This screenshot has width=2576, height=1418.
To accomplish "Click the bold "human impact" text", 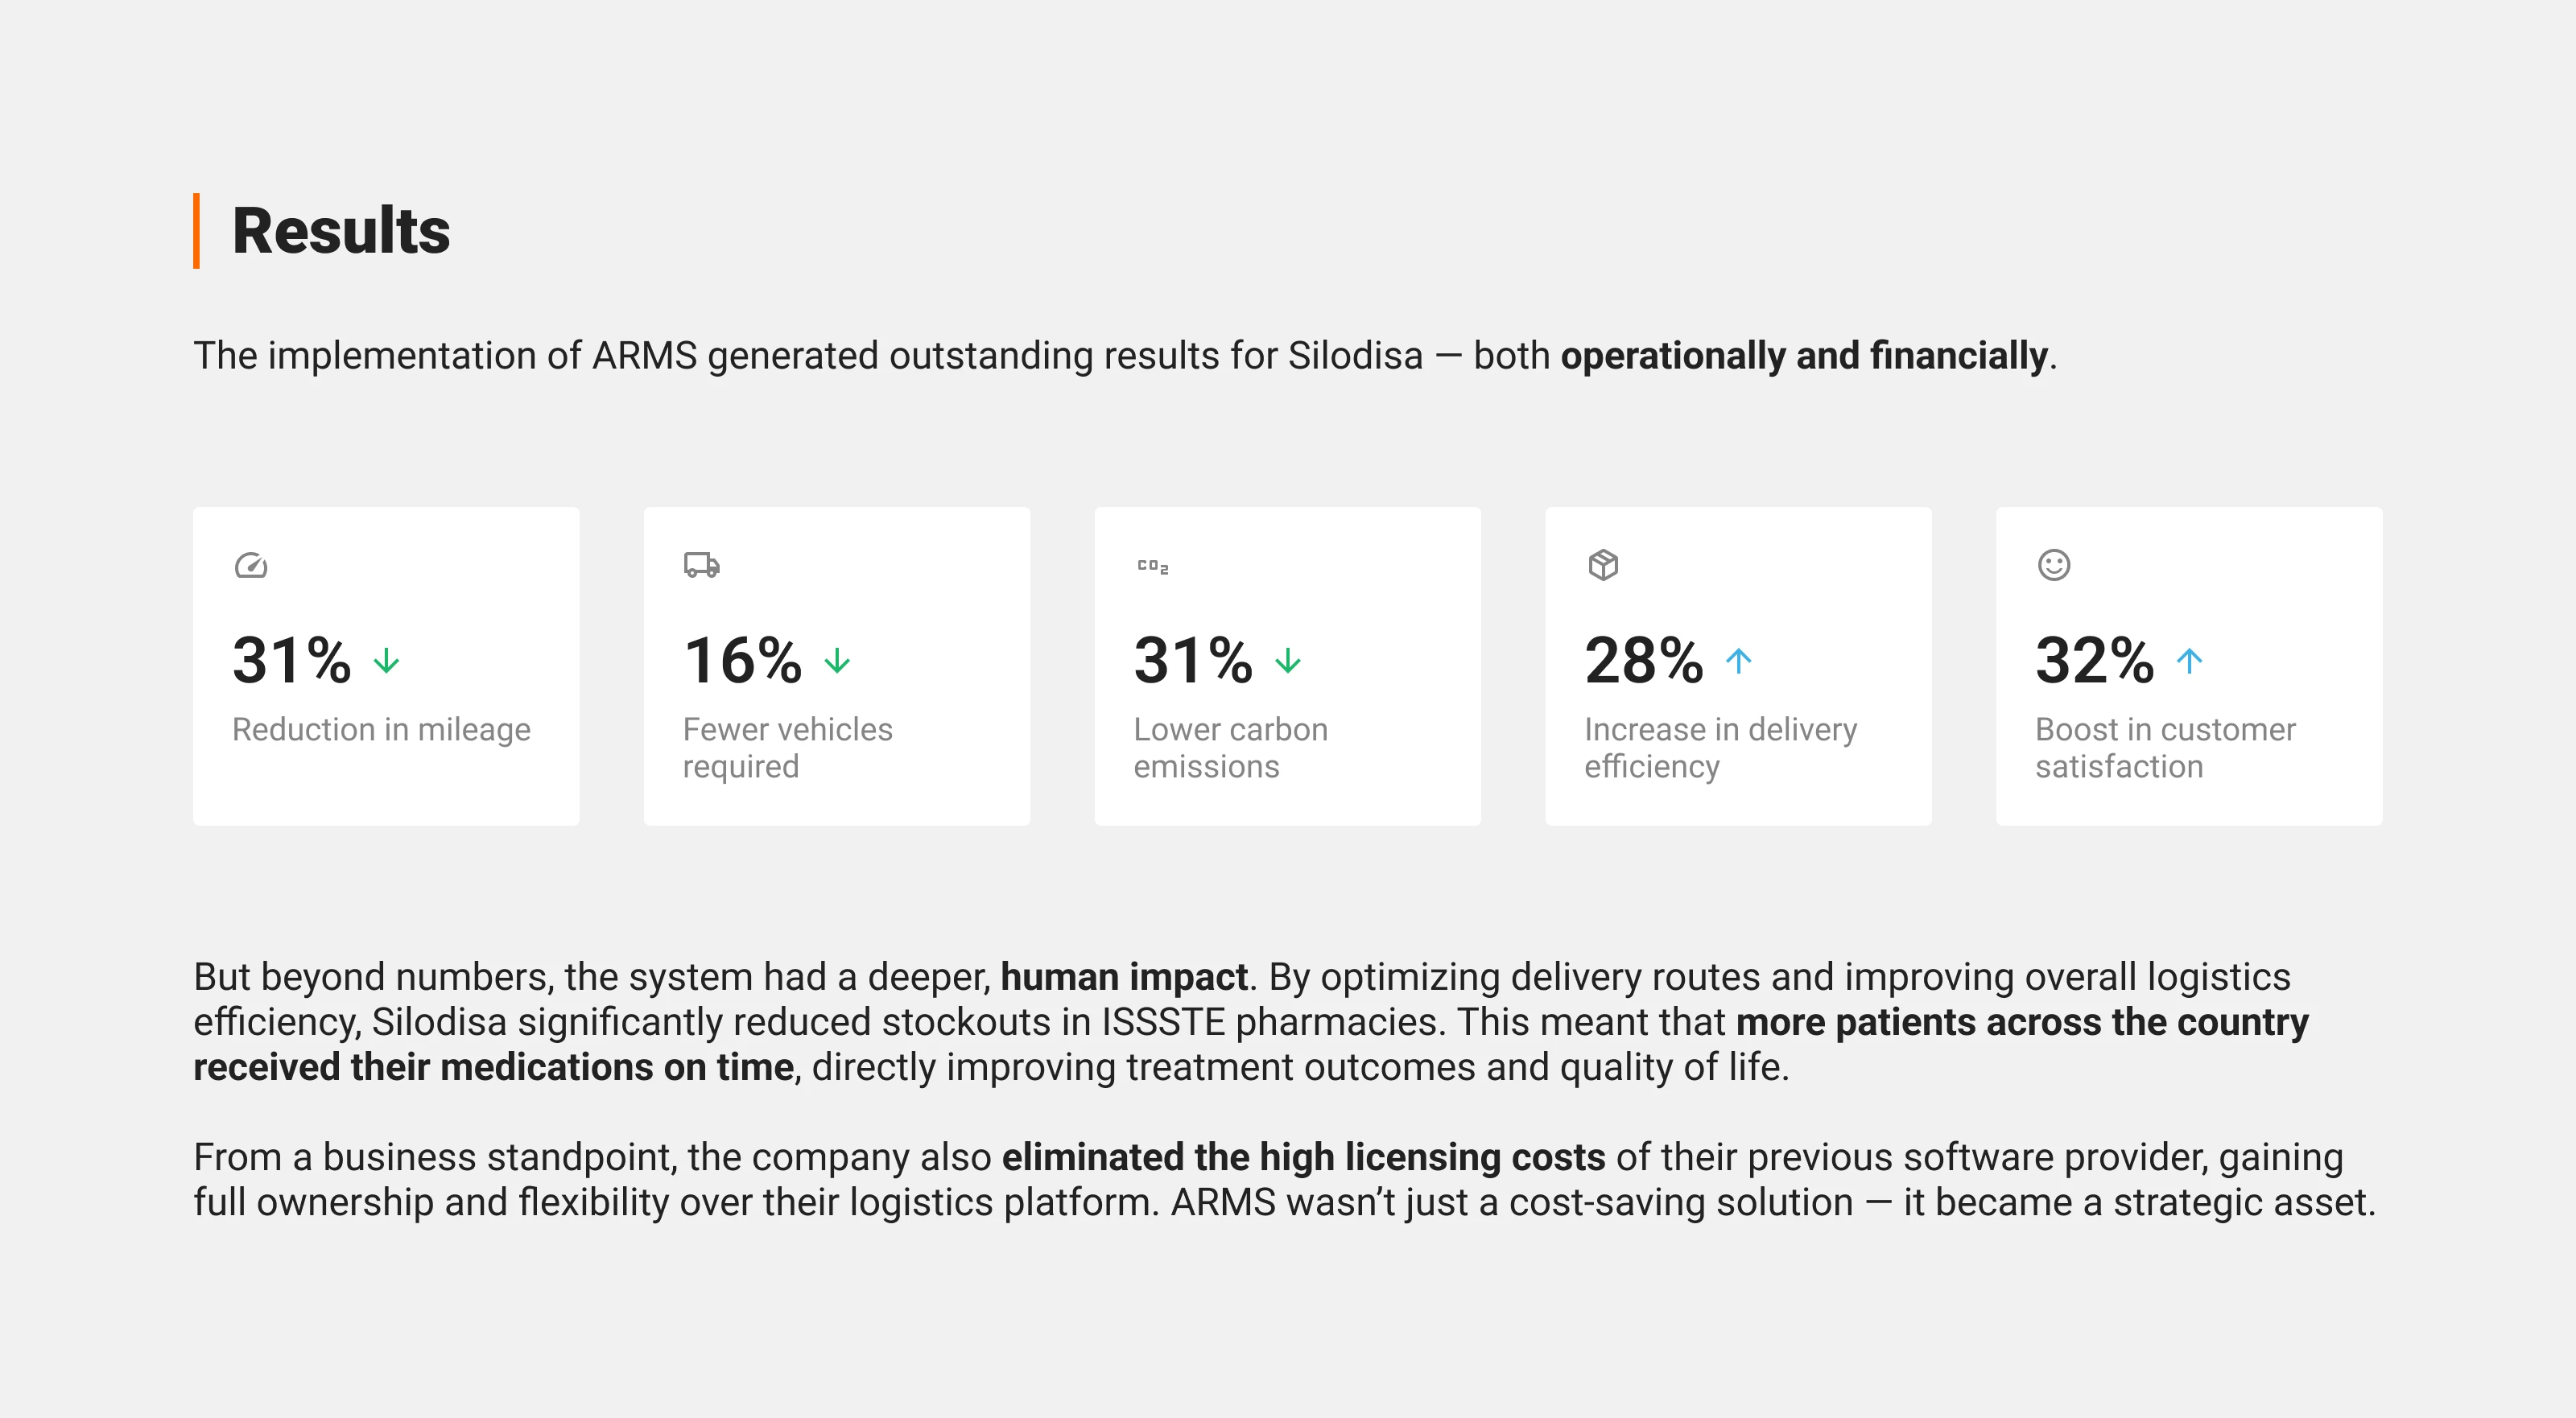I will (1124, 977).
